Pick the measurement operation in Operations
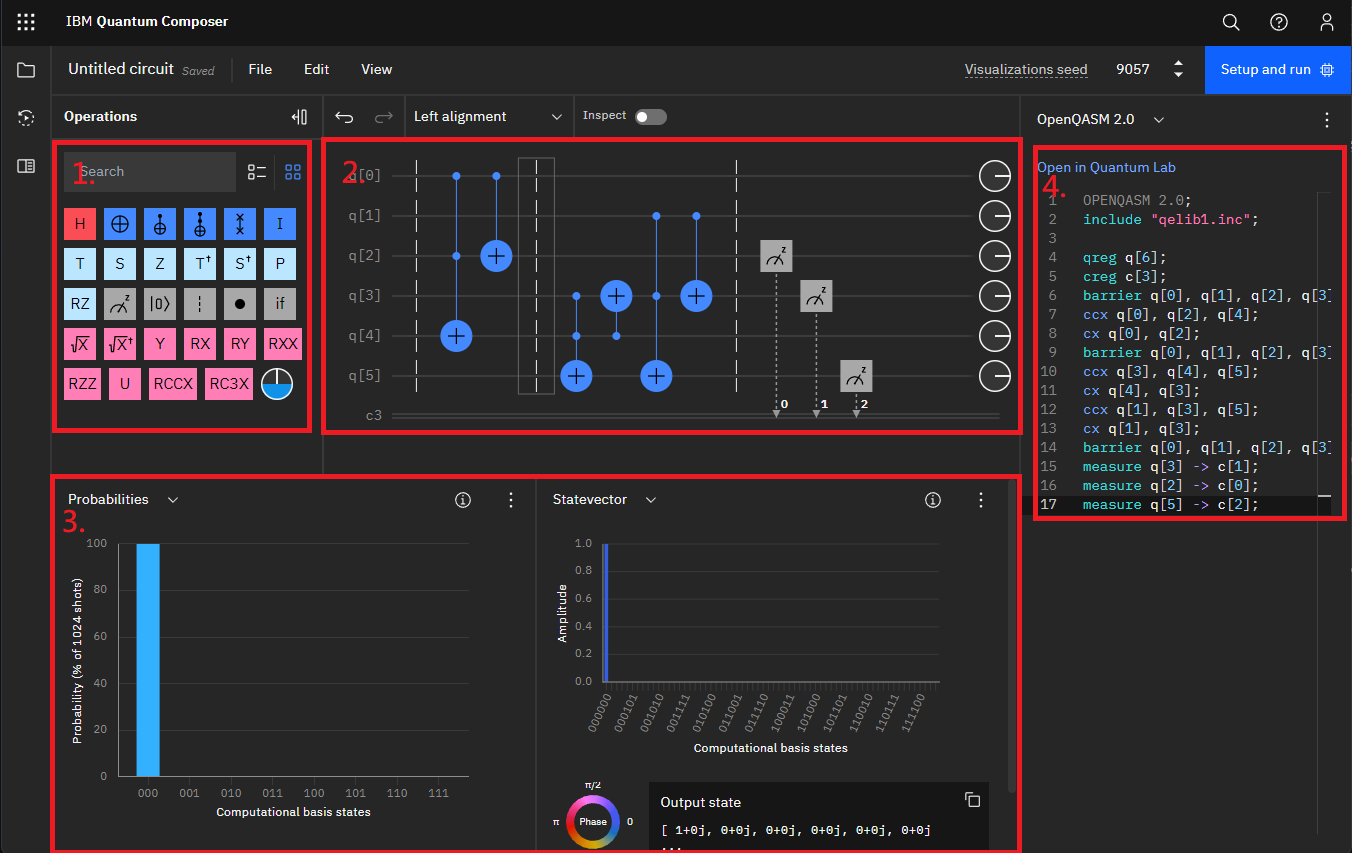This screenshot has width=1352, height=853. 119,303
